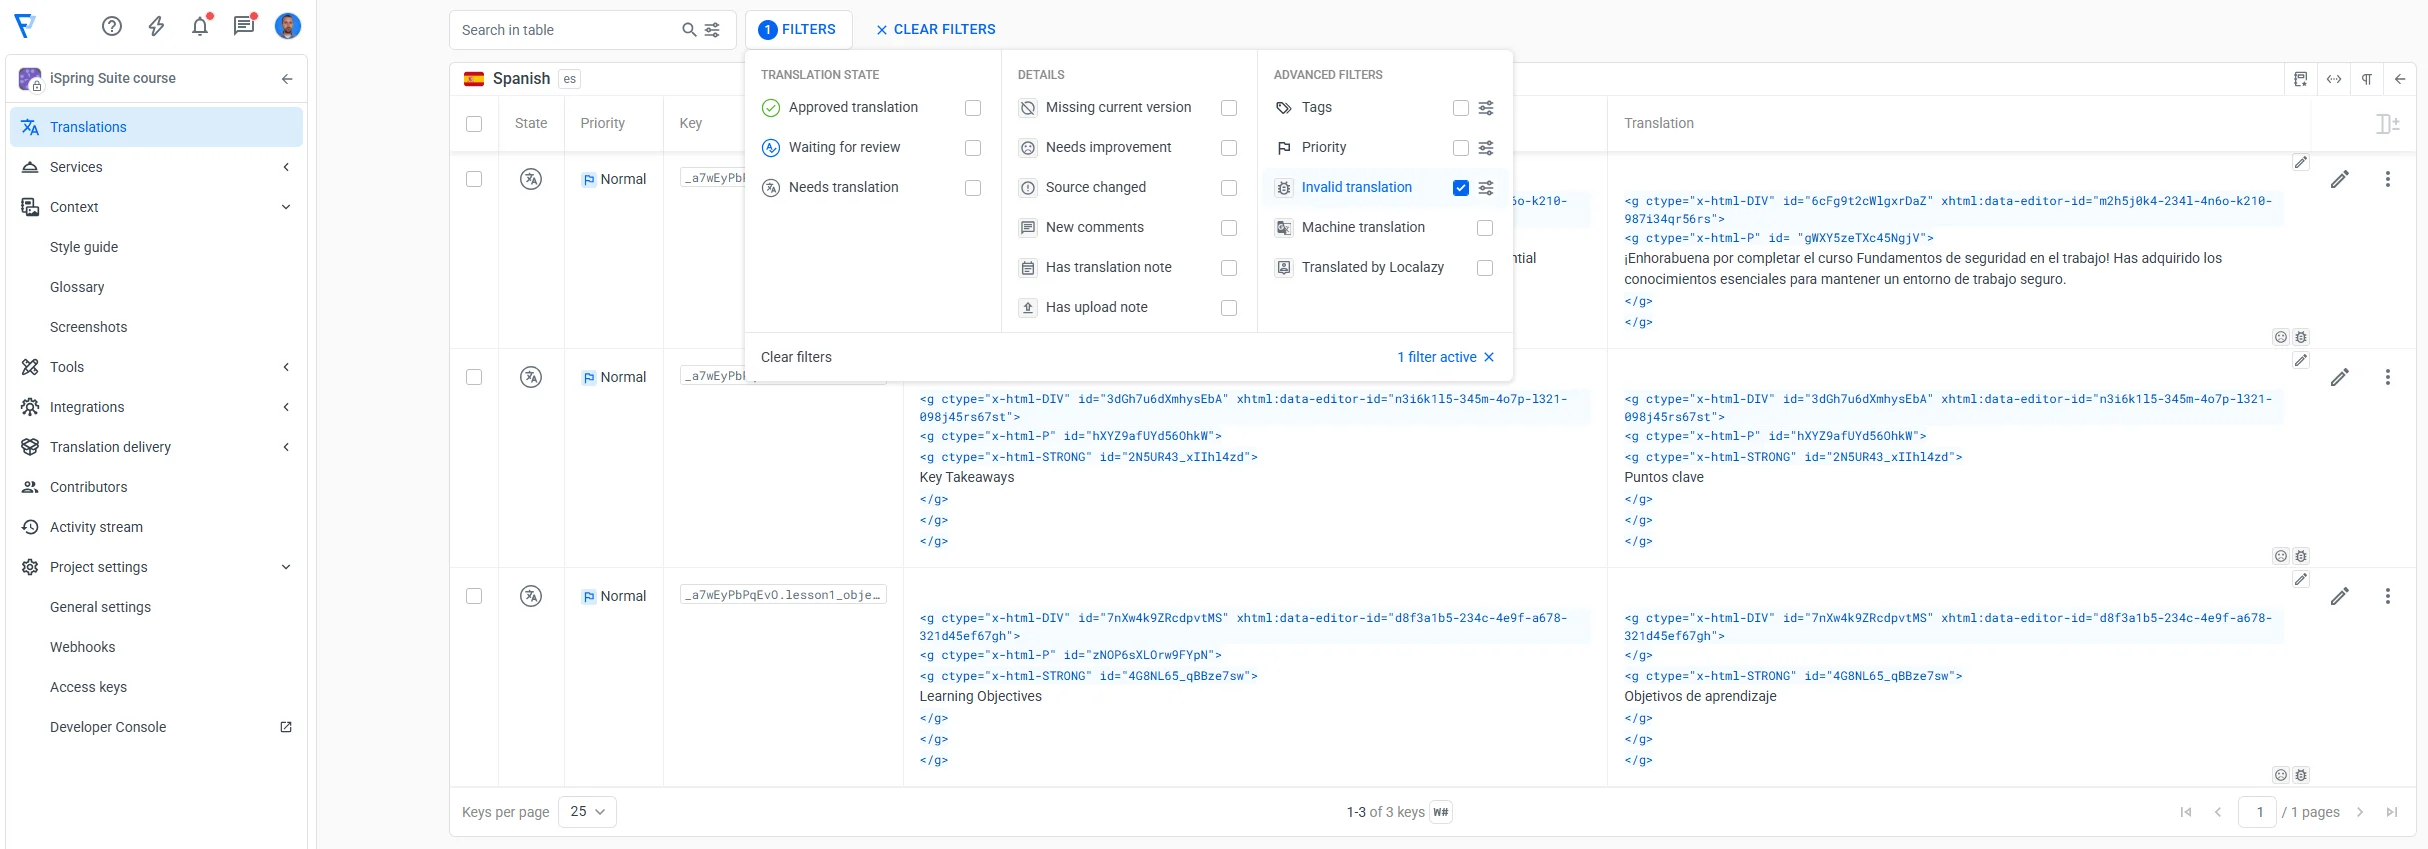
Task: Open Keys per page dropdown
Action: (x=587, y=812)
